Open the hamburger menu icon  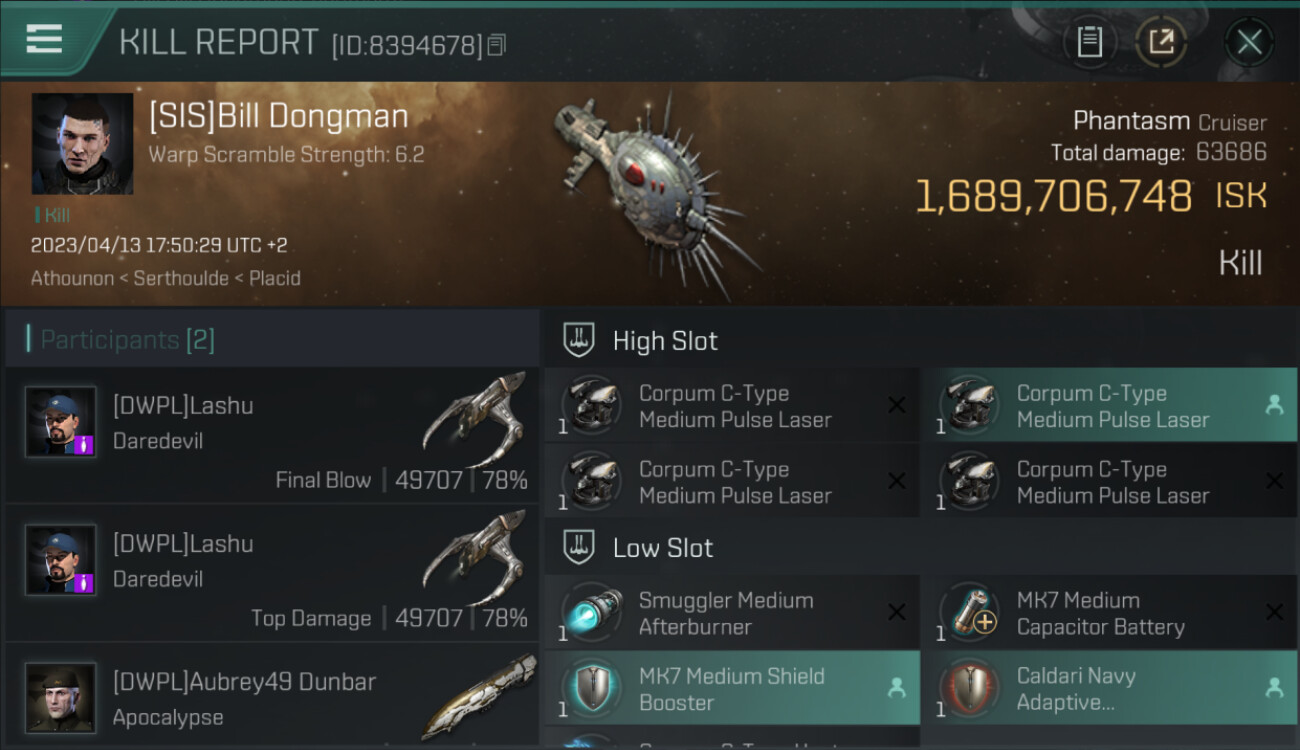tap(44, 40)
